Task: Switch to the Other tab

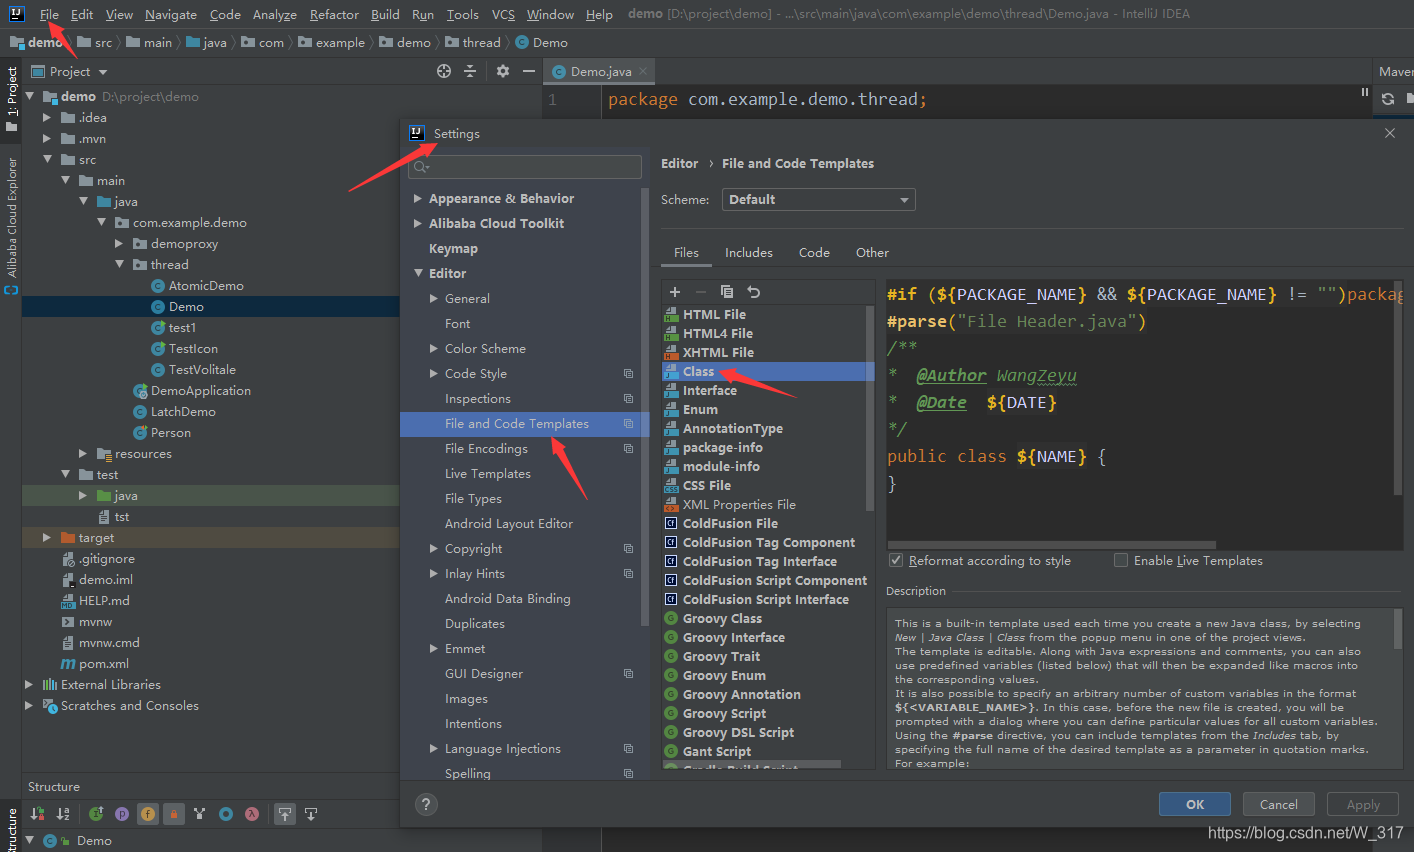Action: pyautogui.click(x=872, y=253)
